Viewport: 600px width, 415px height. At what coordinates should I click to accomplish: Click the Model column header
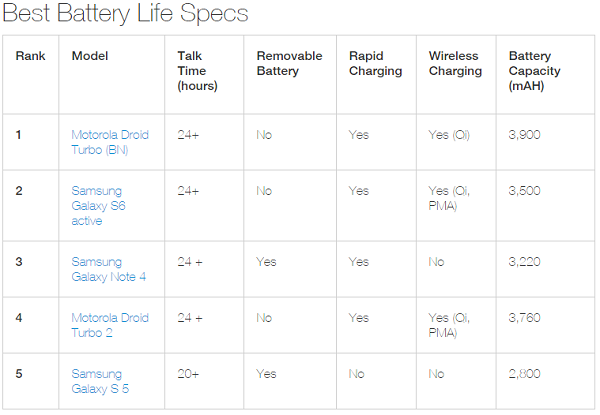click(90, 56)
